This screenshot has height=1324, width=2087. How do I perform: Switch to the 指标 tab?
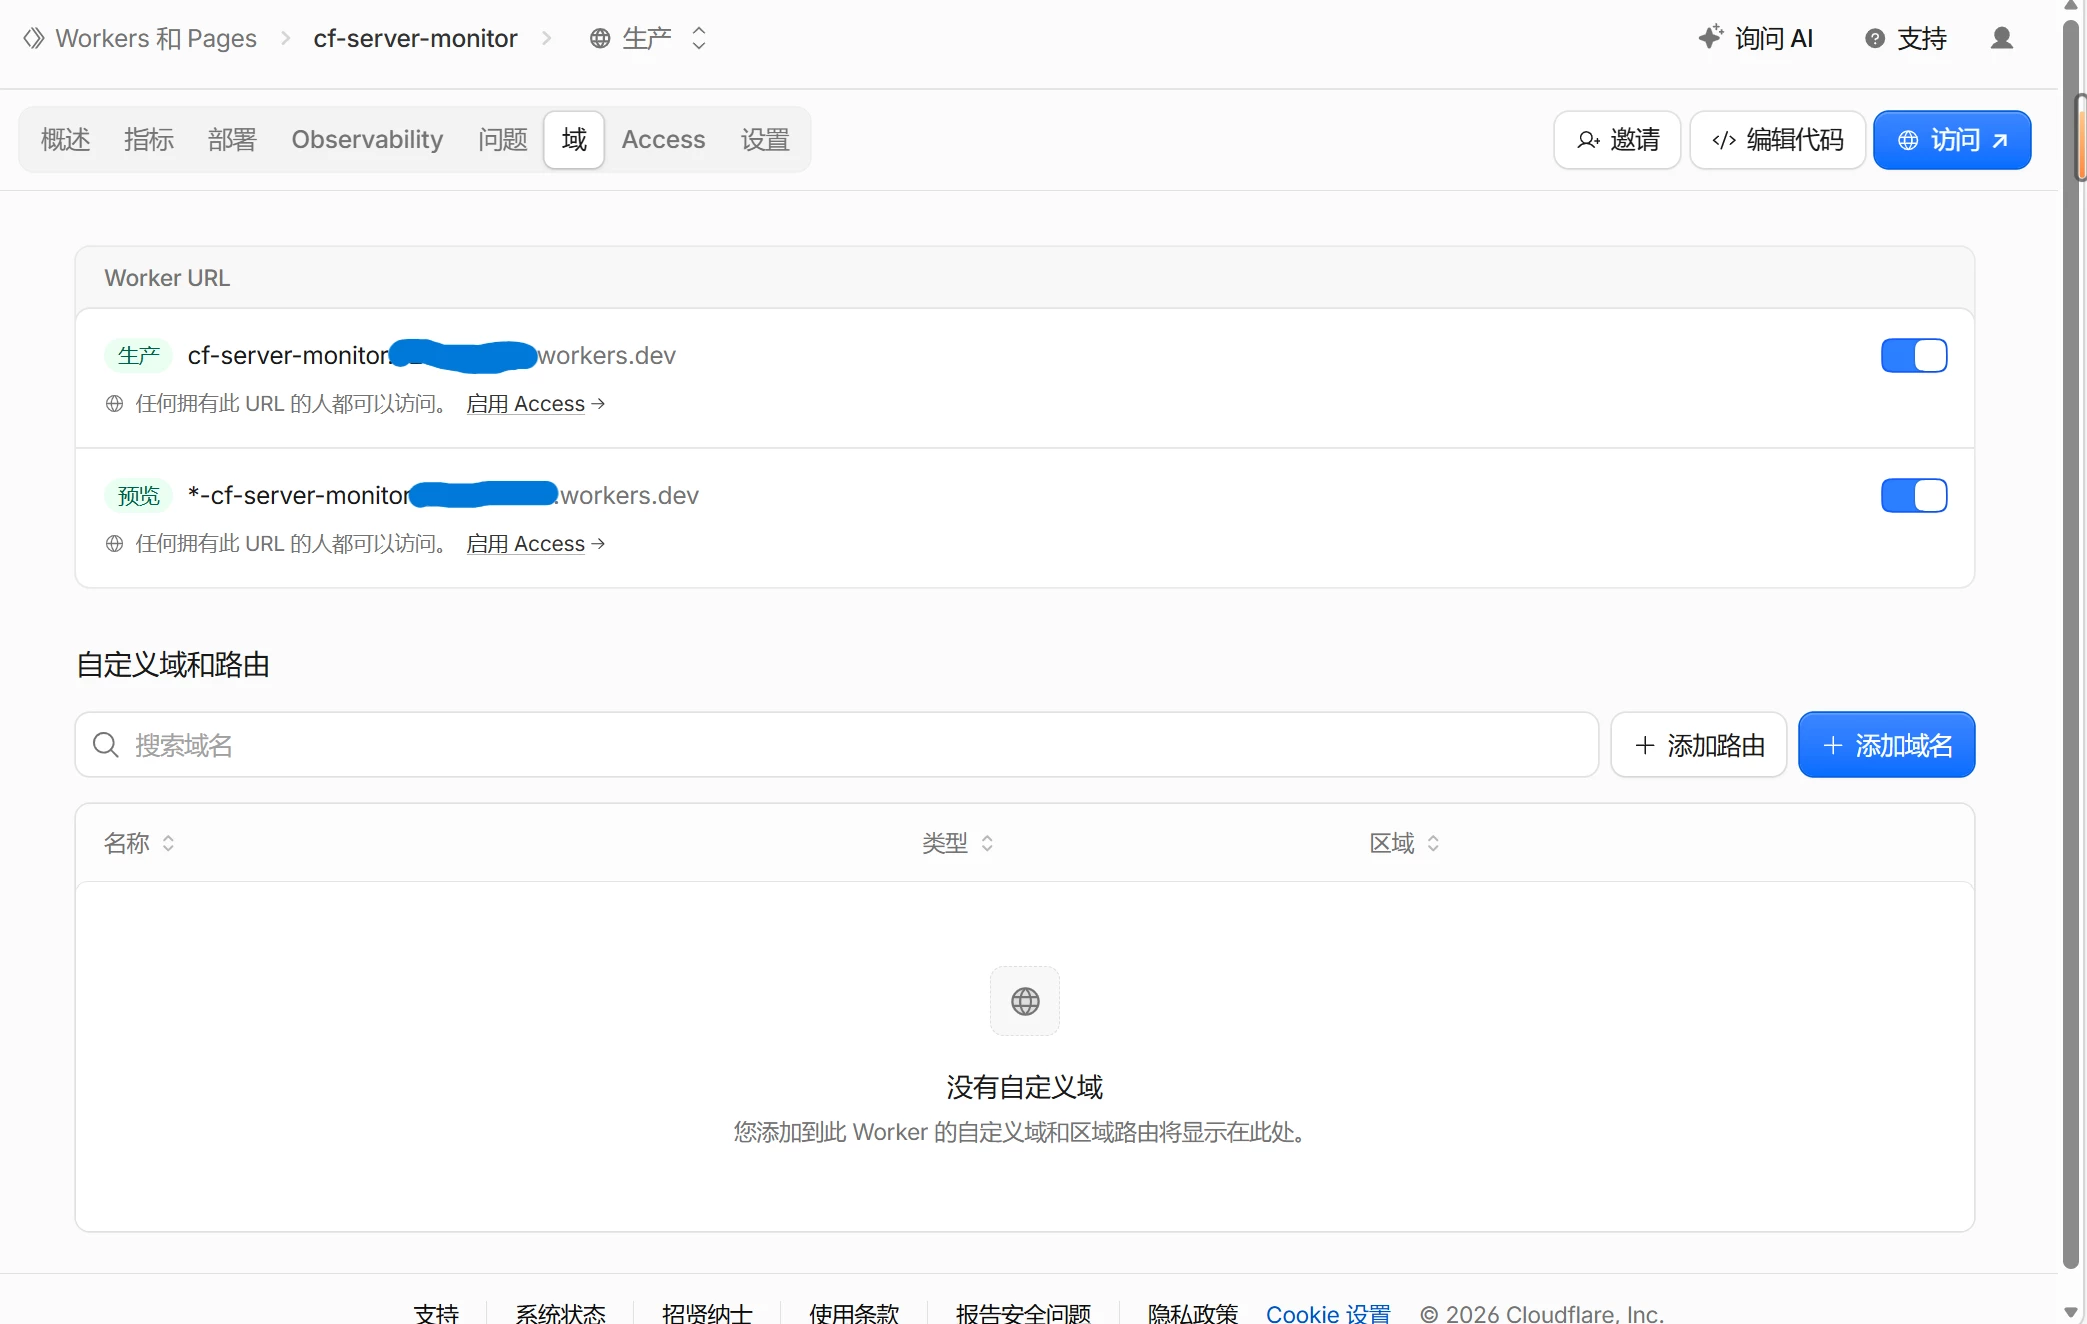[149, 139]
